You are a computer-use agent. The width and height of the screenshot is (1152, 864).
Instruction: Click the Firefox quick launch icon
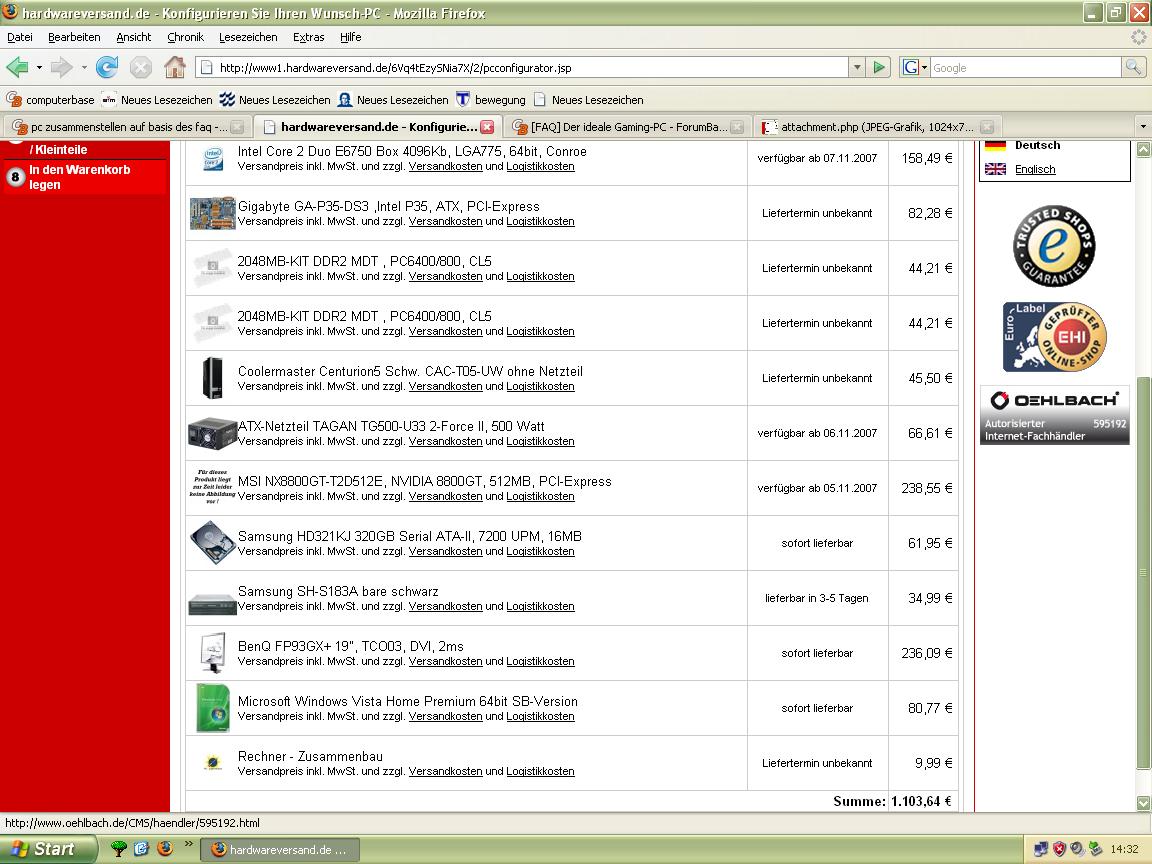165,849
